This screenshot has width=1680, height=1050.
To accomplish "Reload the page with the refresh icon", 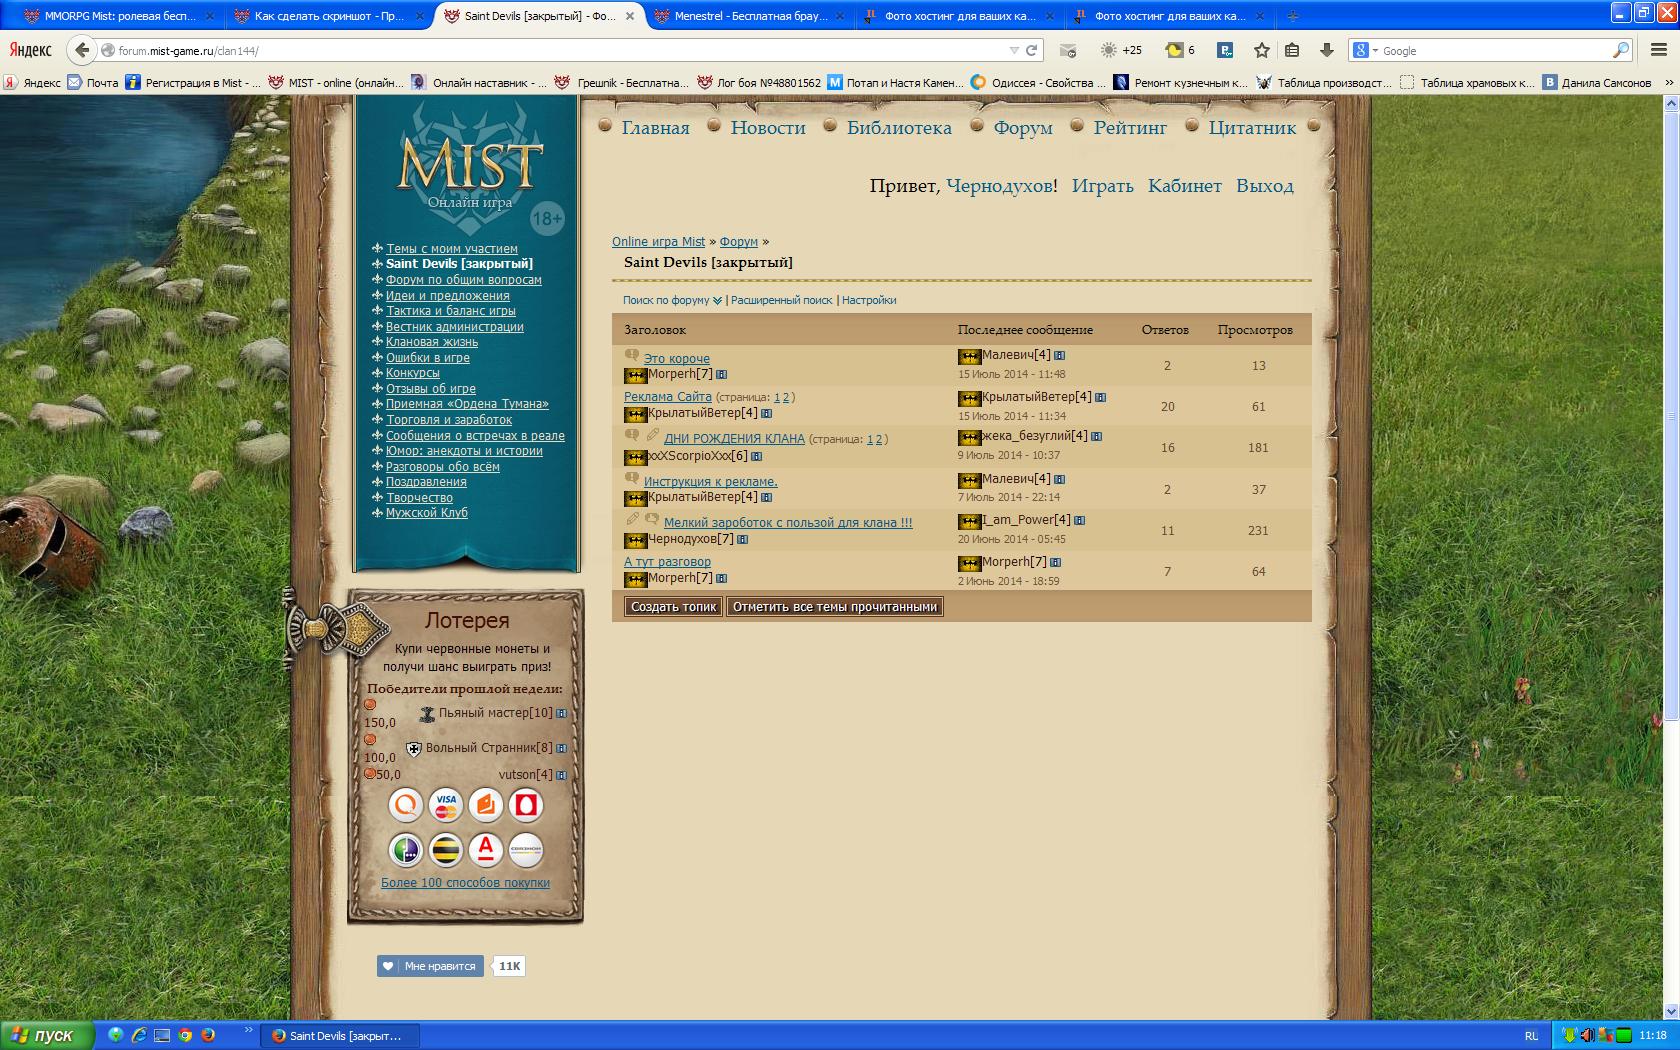I will tap(1031, 50).
